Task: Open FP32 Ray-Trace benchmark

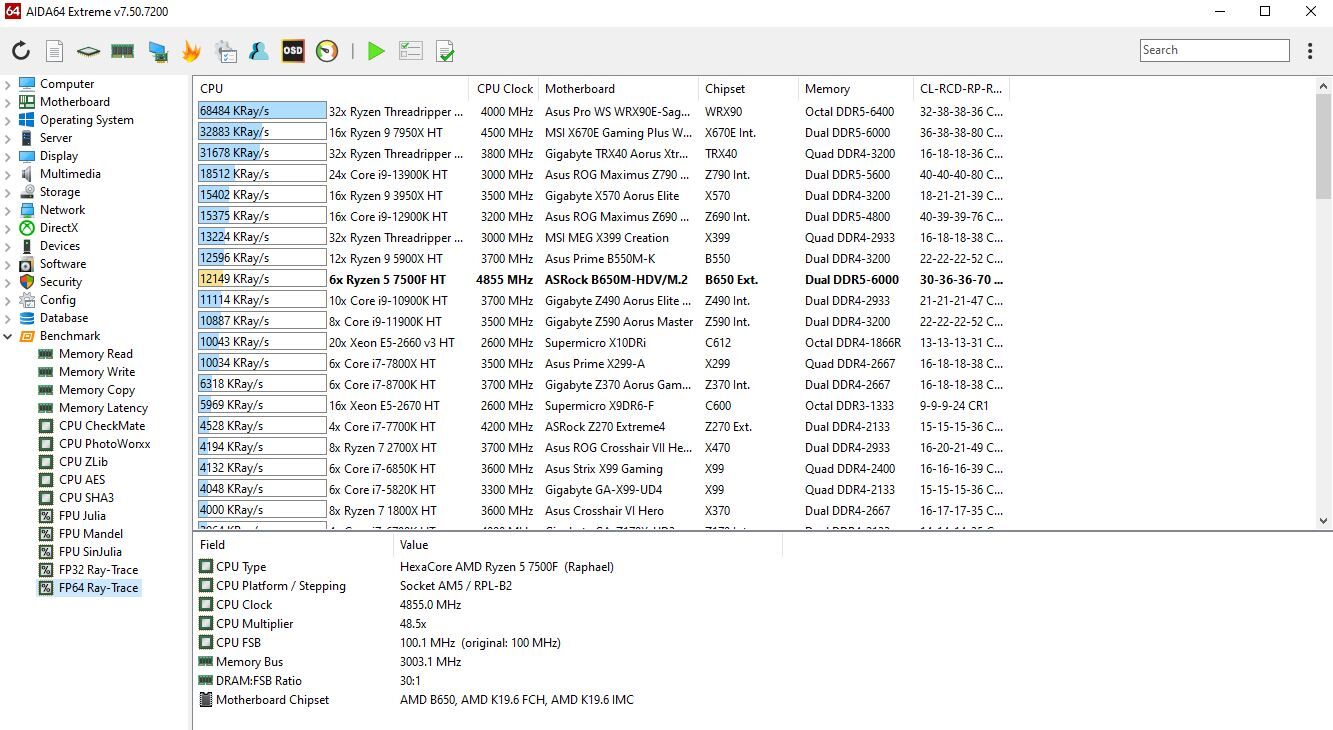Action: (99, 570)
